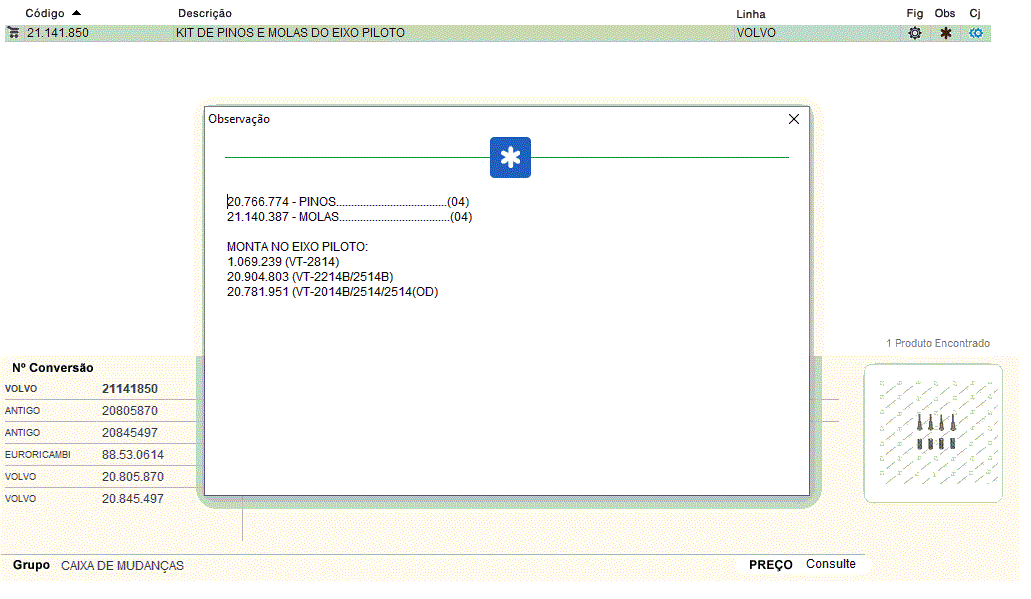This screenshot has height=599, width=1031.
Task: Click the shopping cart icon beside code 21.141.850
Action: tap(13, 33)
